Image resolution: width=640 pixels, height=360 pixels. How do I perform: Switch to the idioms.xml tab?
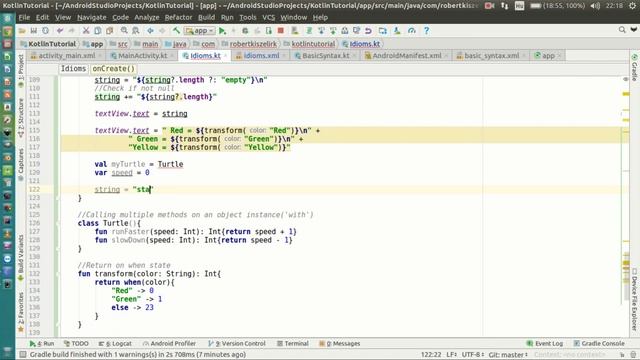click(x=261, y=56)
